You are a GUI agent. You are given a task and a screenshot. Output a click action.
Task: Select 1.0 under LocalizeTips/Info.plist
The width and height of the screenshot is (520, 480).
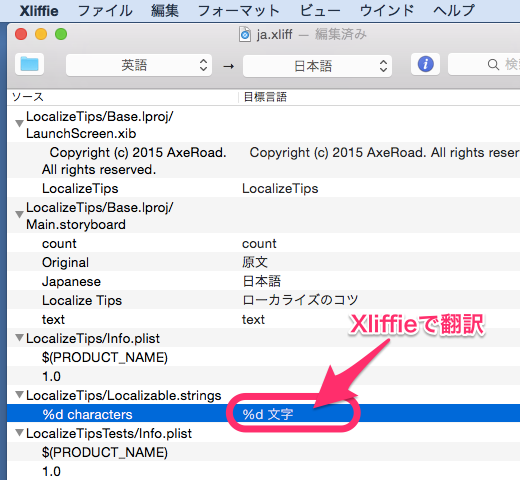click(51, 376)
